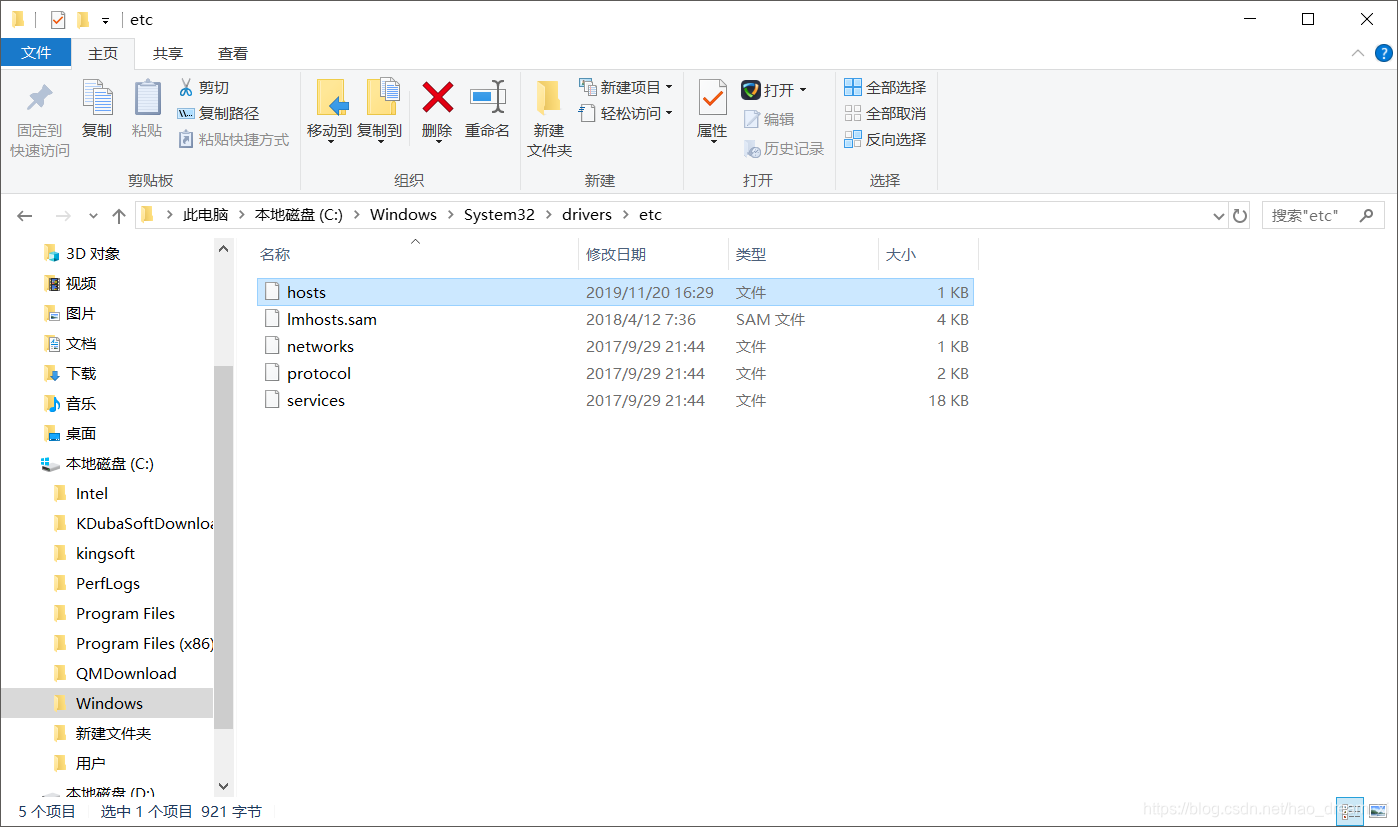The width and height of the screenshot is (1398, 827).
Task: Collapse the ribbon with the chevron
Action: pyautogui.click(x=1358, y=53)
